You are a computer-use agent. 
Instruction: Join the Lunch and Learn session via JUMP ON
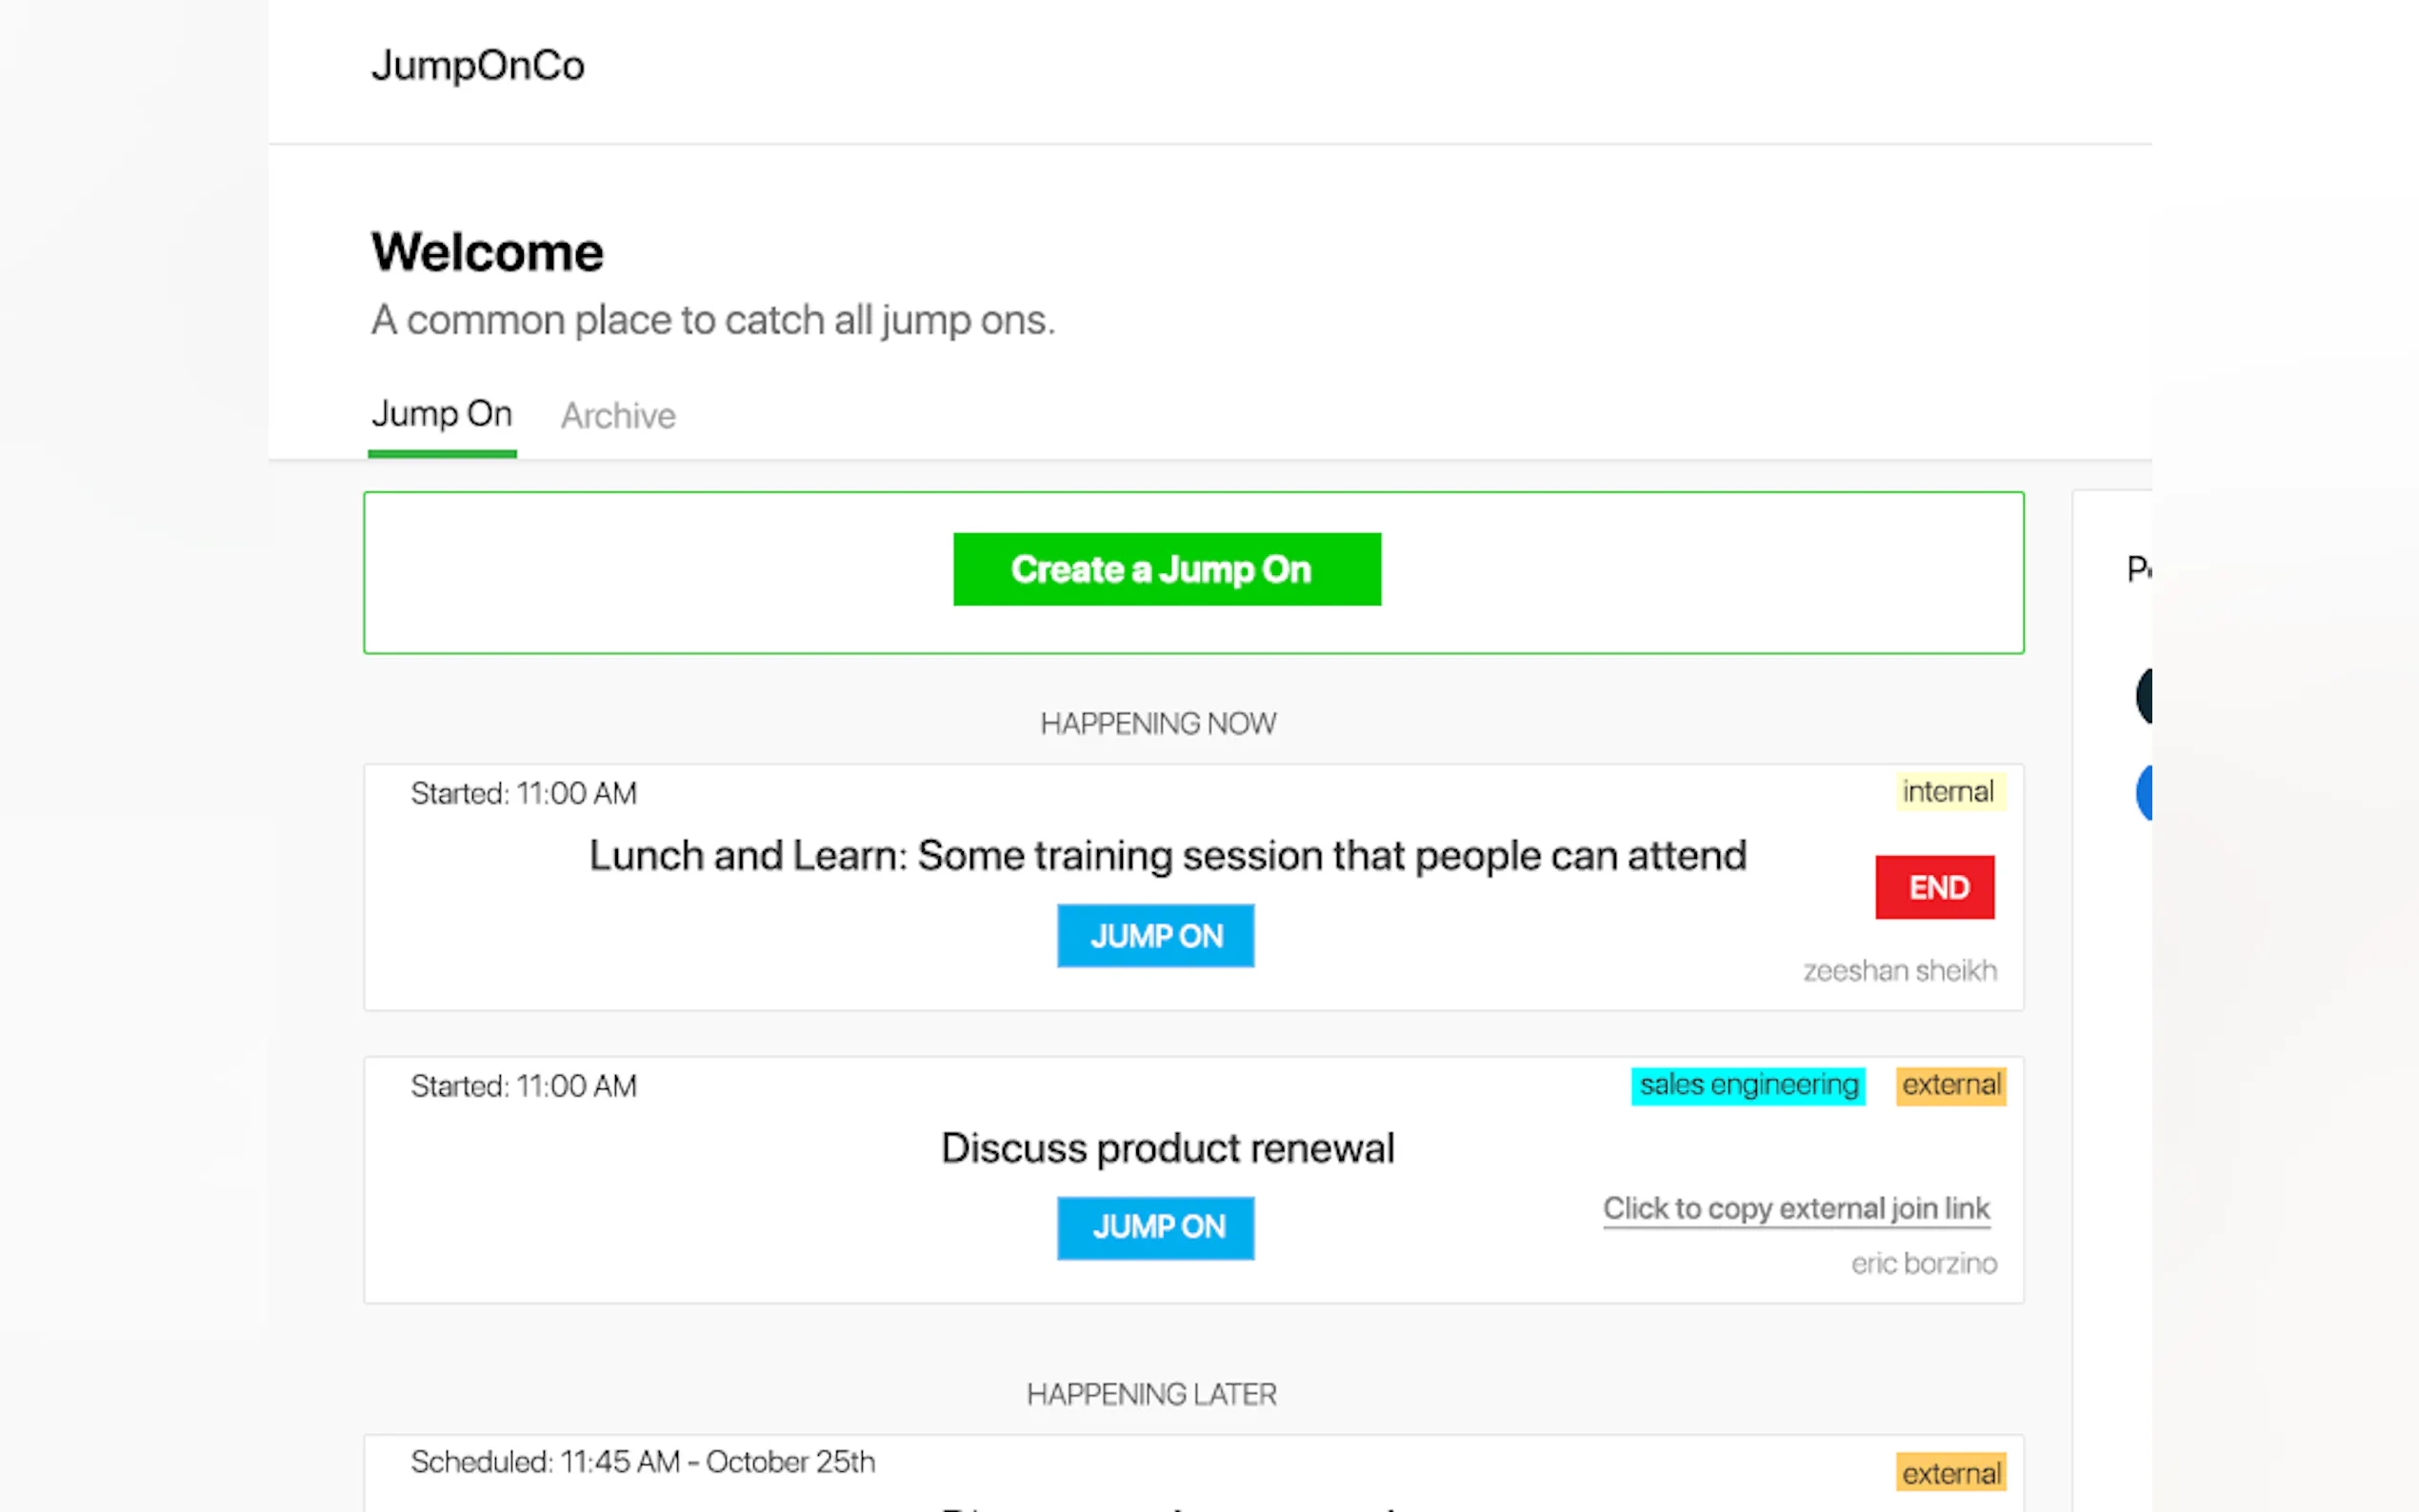pos(1155,935)
